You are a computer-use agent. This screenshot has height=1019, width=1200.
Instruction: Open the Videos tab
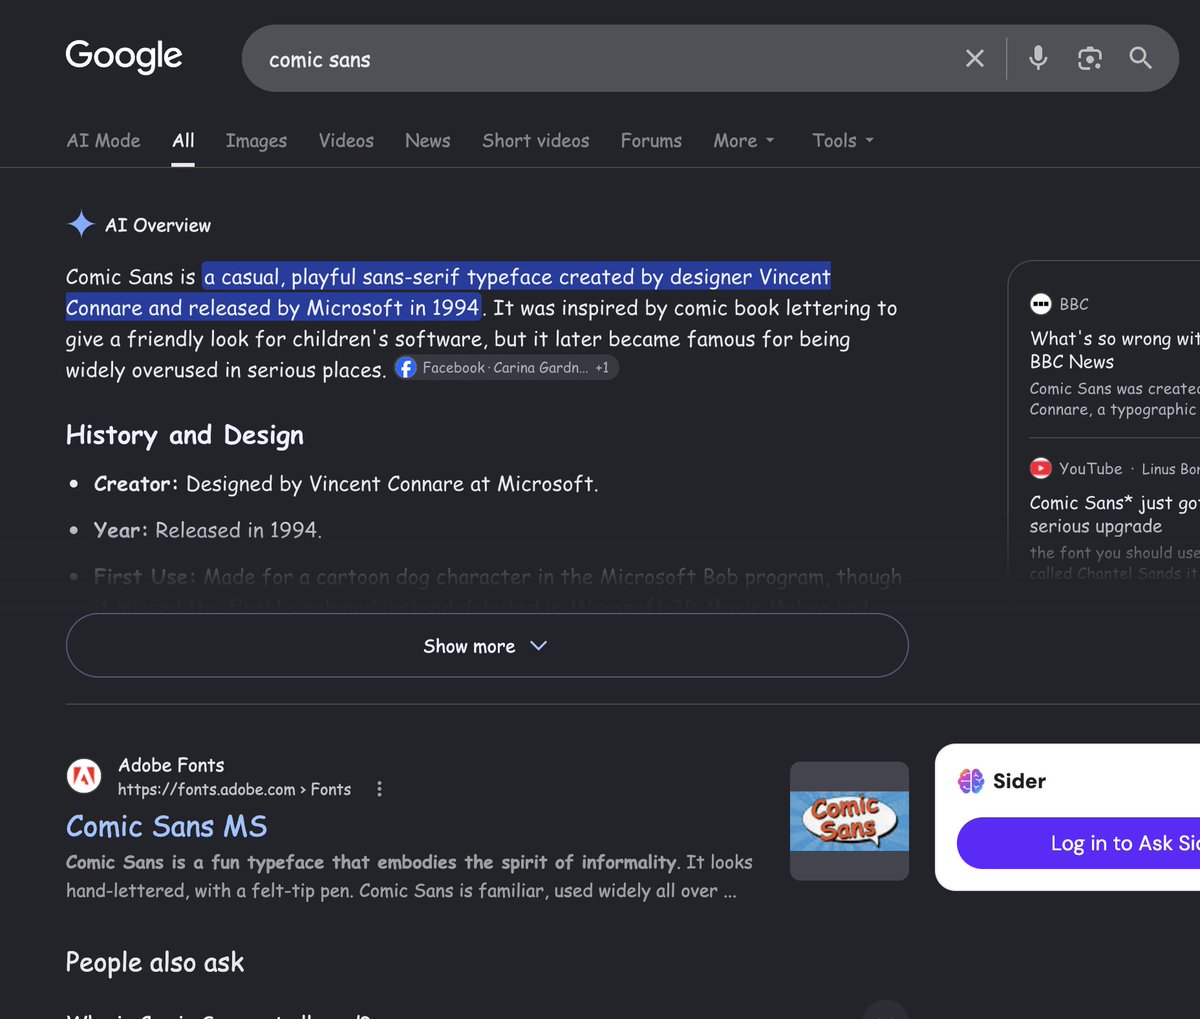pos(346,141)
